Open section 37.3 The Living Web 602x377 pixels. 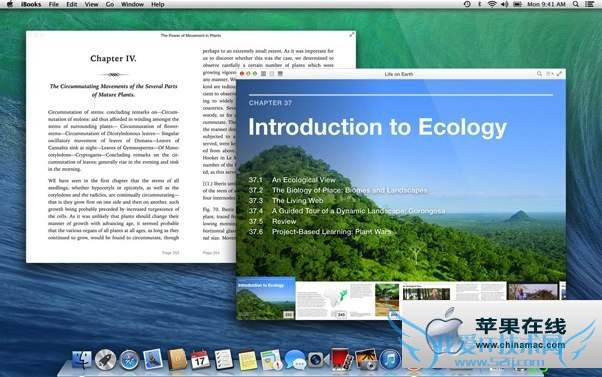286,200
